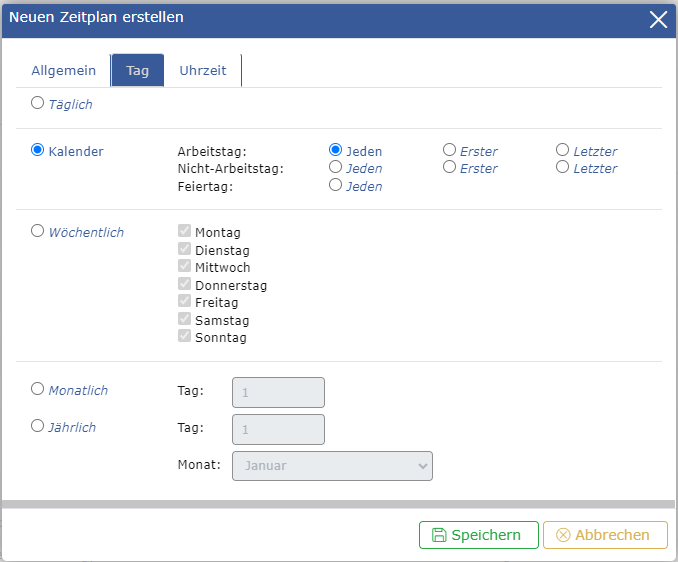Viewport: 678px width, 562px height.
Task: Click the Monatlich Tag input field
Action: [278, 393]
